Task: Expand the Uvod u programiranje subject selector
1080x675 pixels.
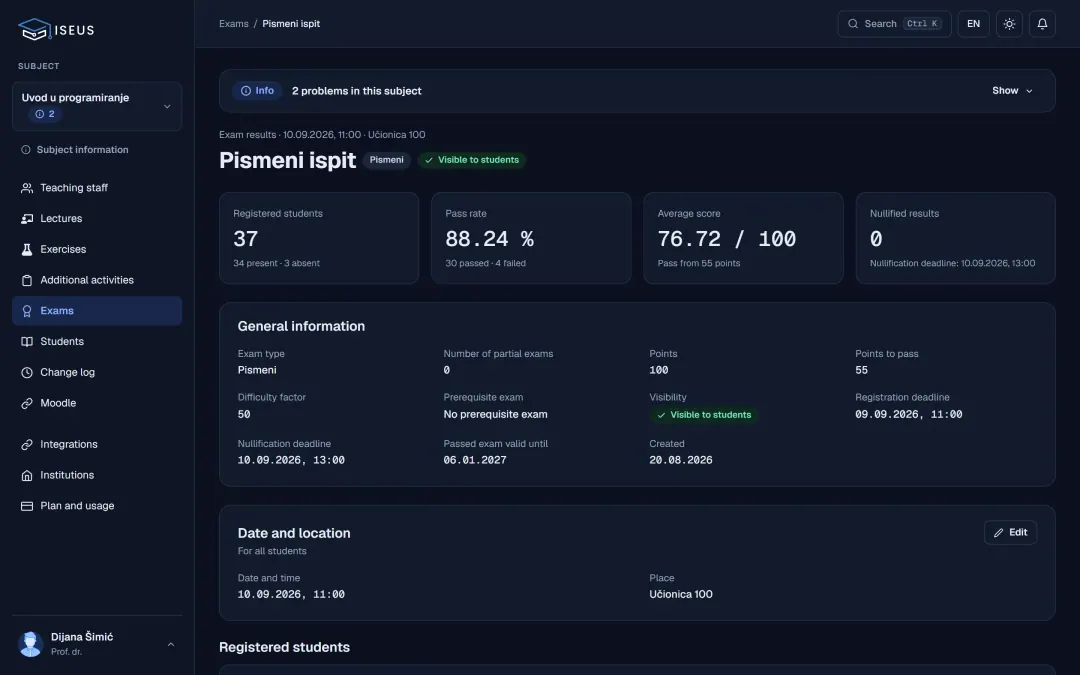Action: click(x=97, y=106)
